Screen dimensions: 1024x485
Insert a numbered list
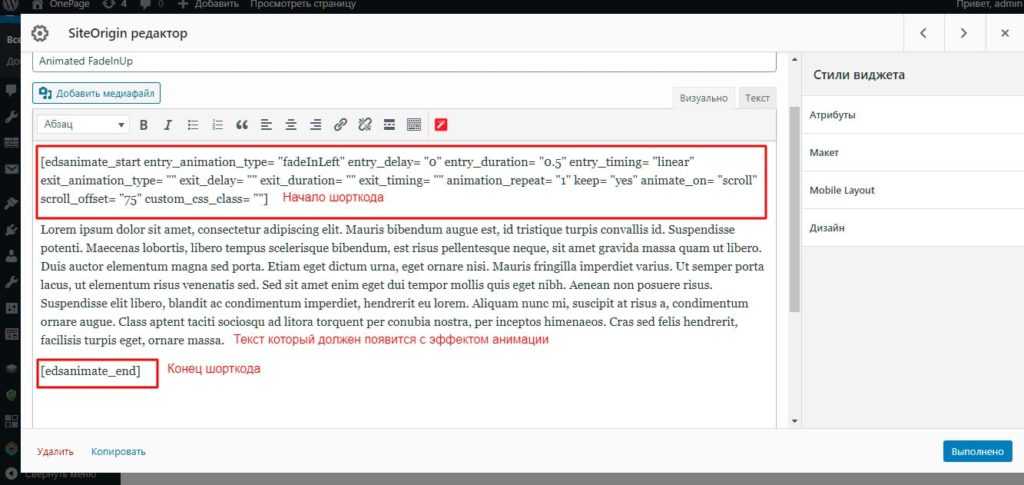[x=217, y=125]
